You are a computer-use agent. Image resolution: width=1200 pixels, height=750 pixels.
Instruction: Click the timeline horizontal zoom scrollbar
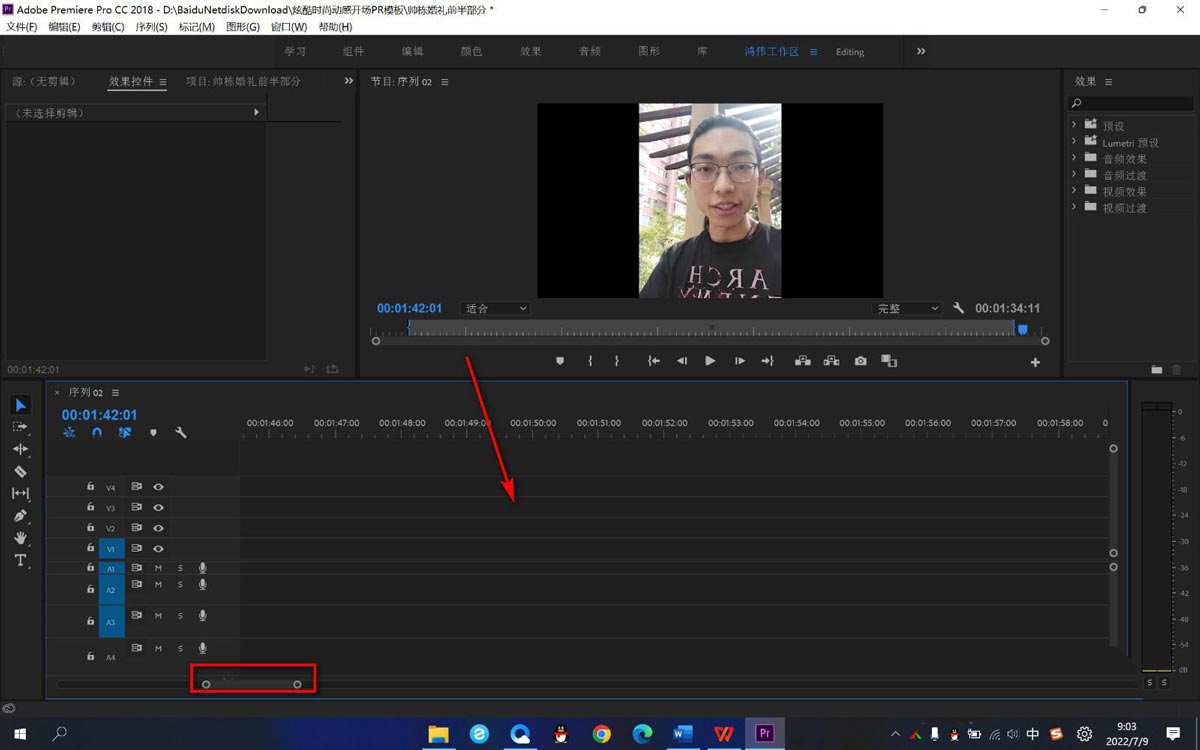(251, 684)
